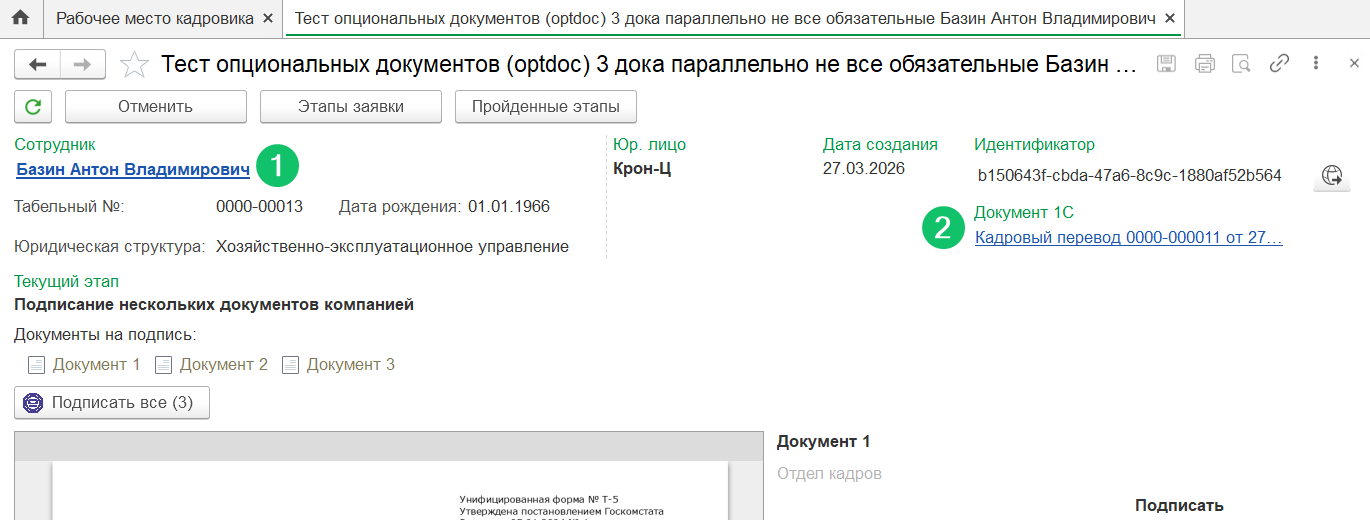Open Этапы заявки
Image resolution: width=1370 pixels, height=520 pixels.
tap(350, 106)
